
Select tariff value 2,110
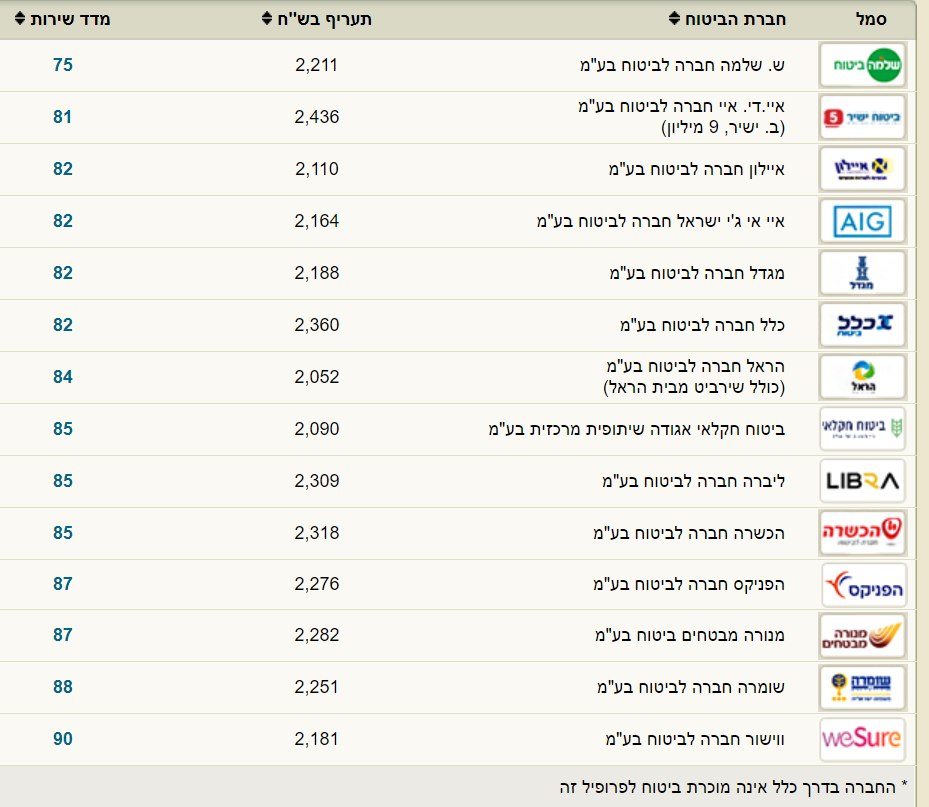coord(316,169)
